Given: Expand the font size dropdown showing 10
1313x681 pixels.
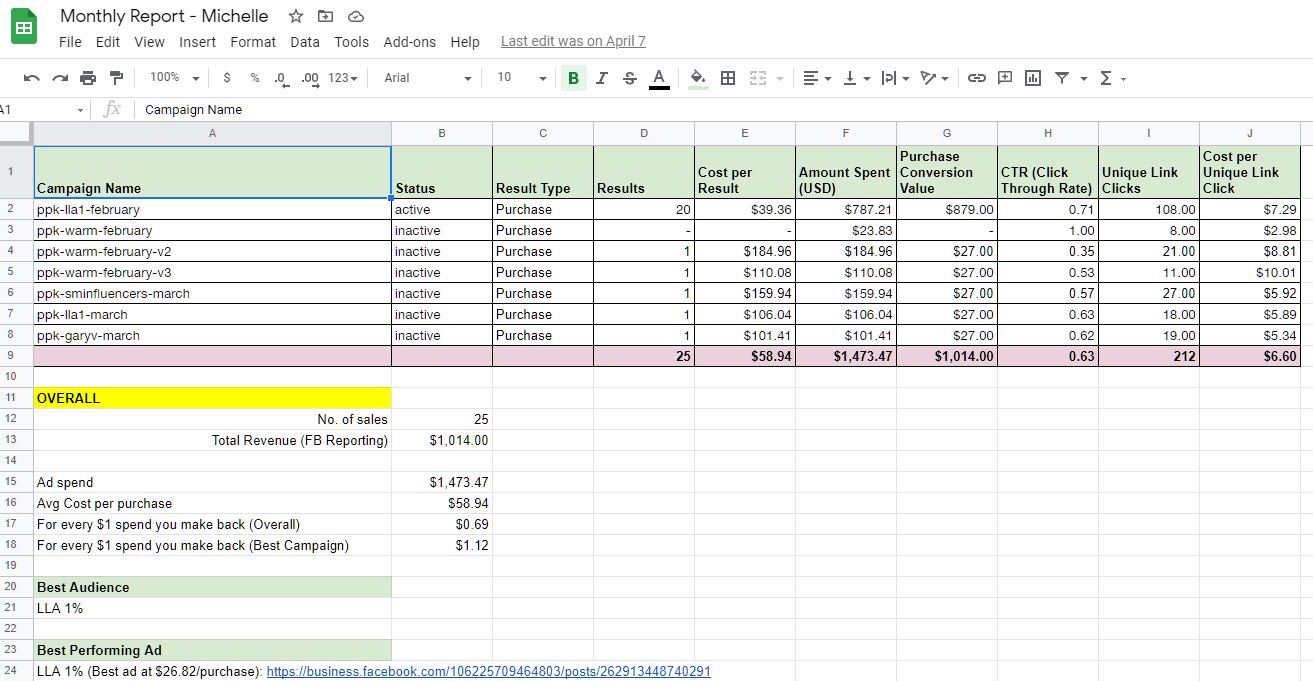Looking at the screenshot, I should point(522,78).
